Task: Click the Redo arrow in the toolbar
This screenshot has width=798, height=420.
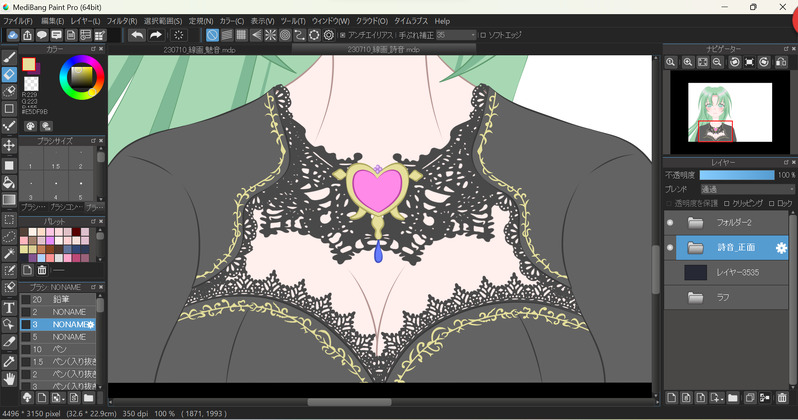Action: pyautogui.click(x=156, y=36)
